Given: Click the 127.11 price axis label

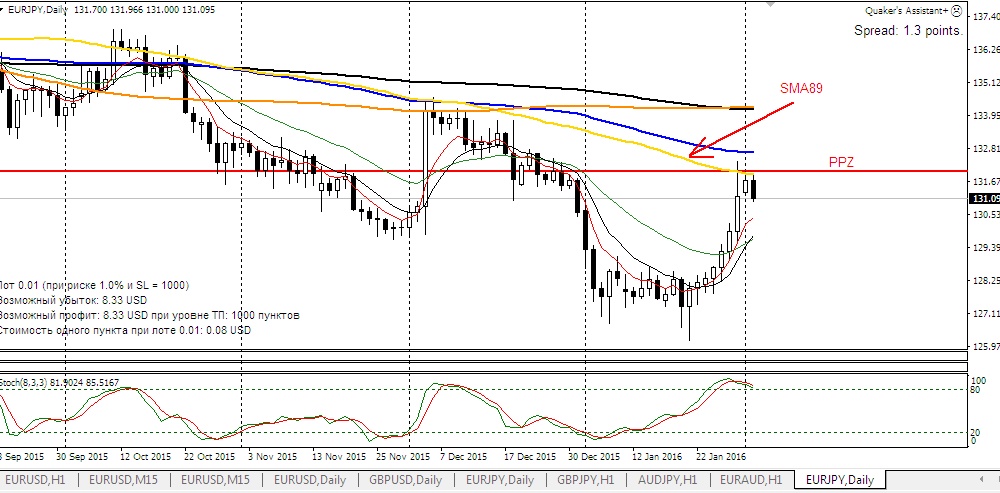Looking at the screenshot, I should click(x=986, y=314).
